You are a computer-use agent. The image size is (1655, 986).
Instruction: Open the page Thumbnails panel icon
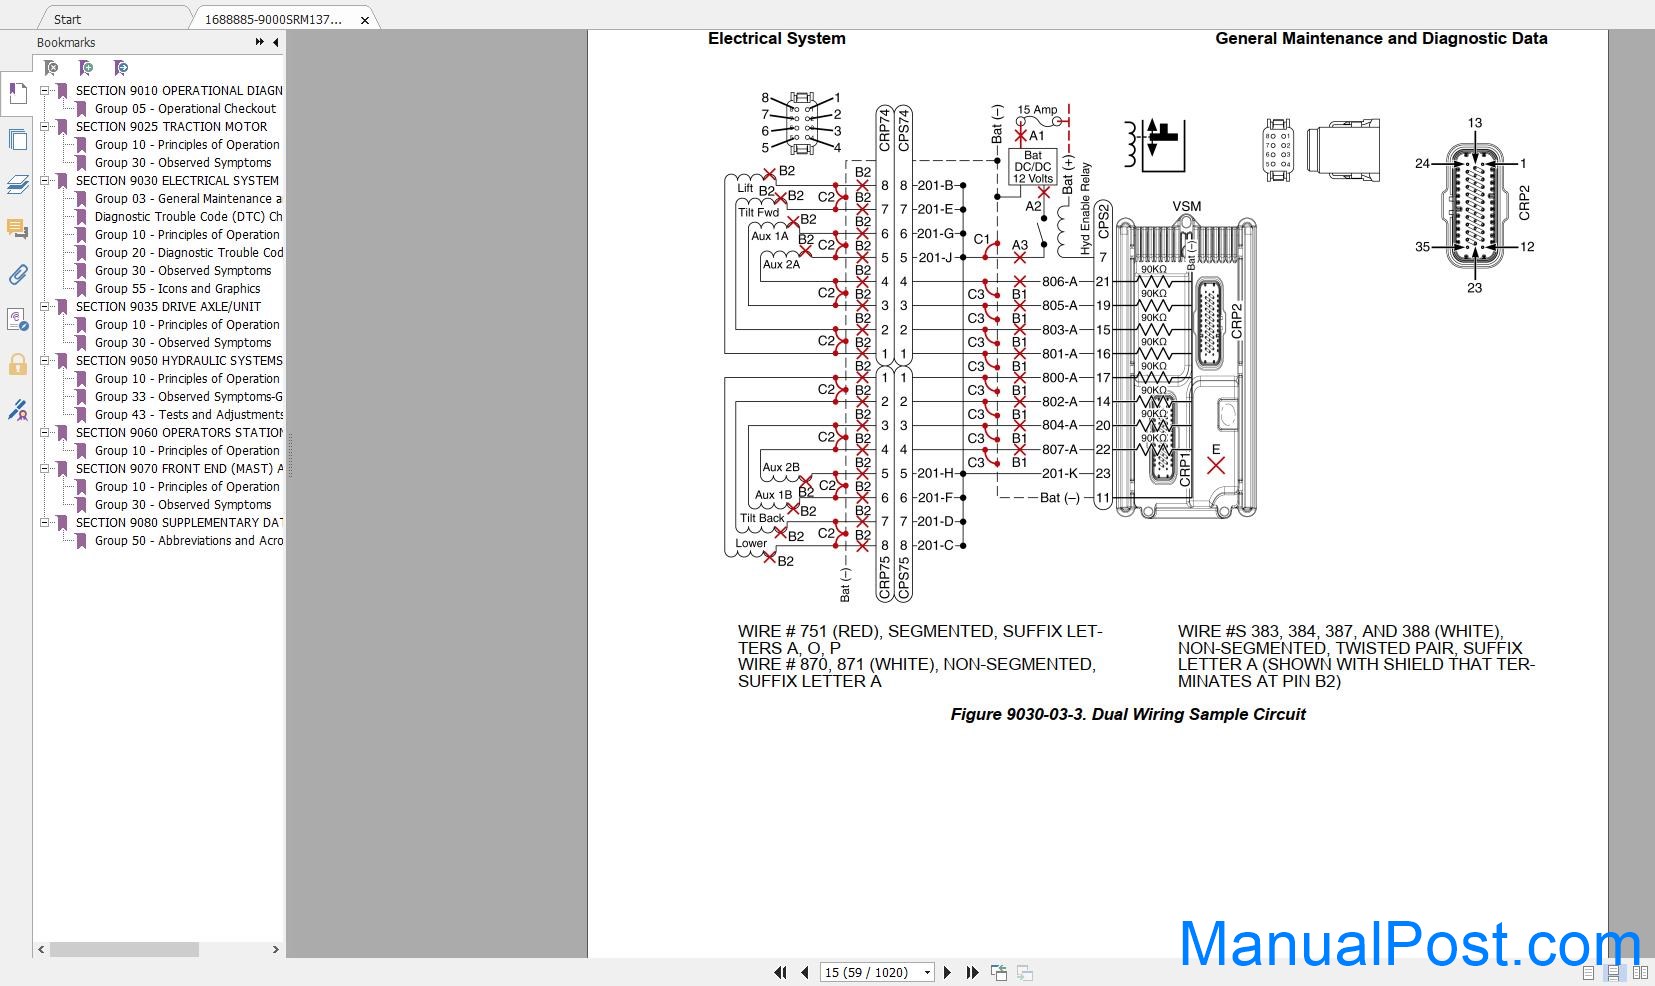(17, 140)
